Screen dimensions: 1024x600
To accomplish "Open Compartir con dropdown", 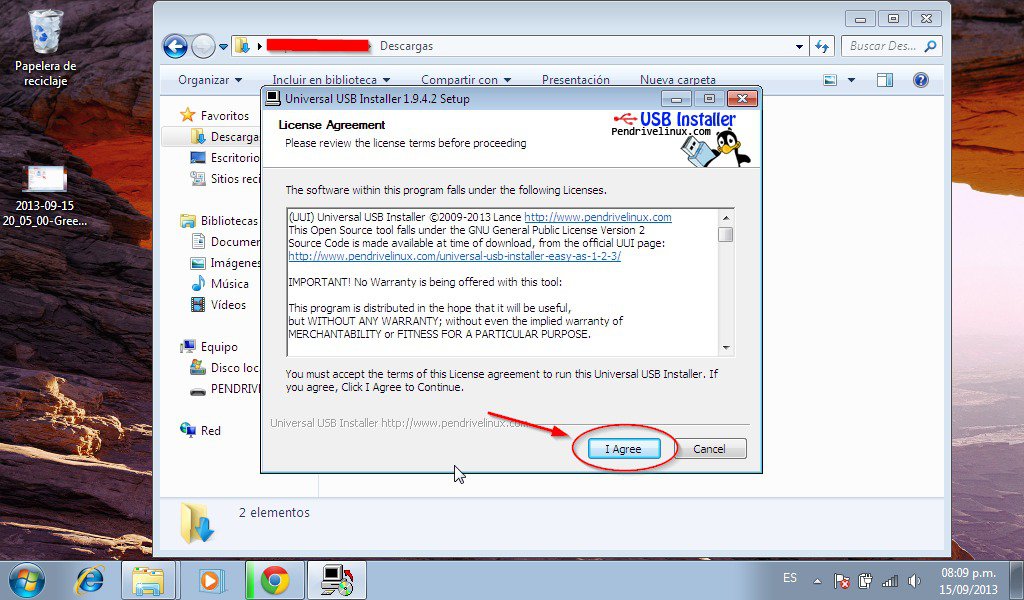I will click(x=466, y=80).
